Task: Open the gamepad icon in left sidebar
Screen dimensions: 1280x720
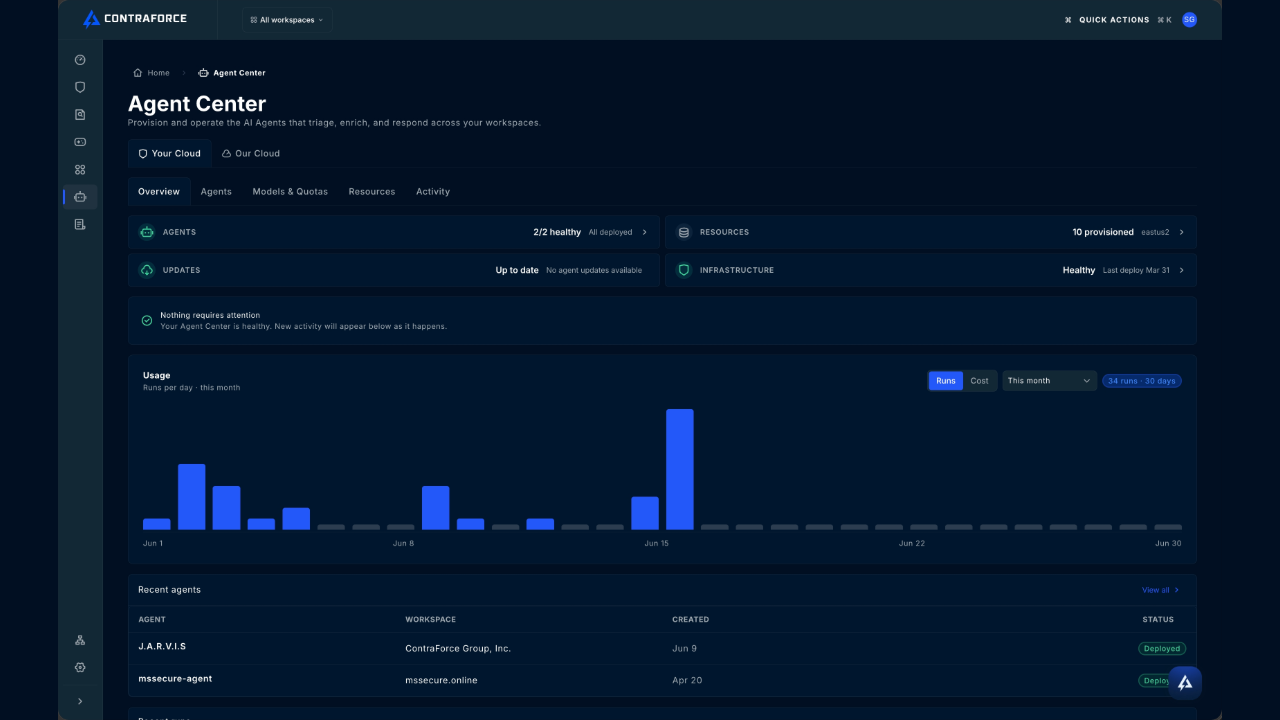Action: (x=80, y=142)
